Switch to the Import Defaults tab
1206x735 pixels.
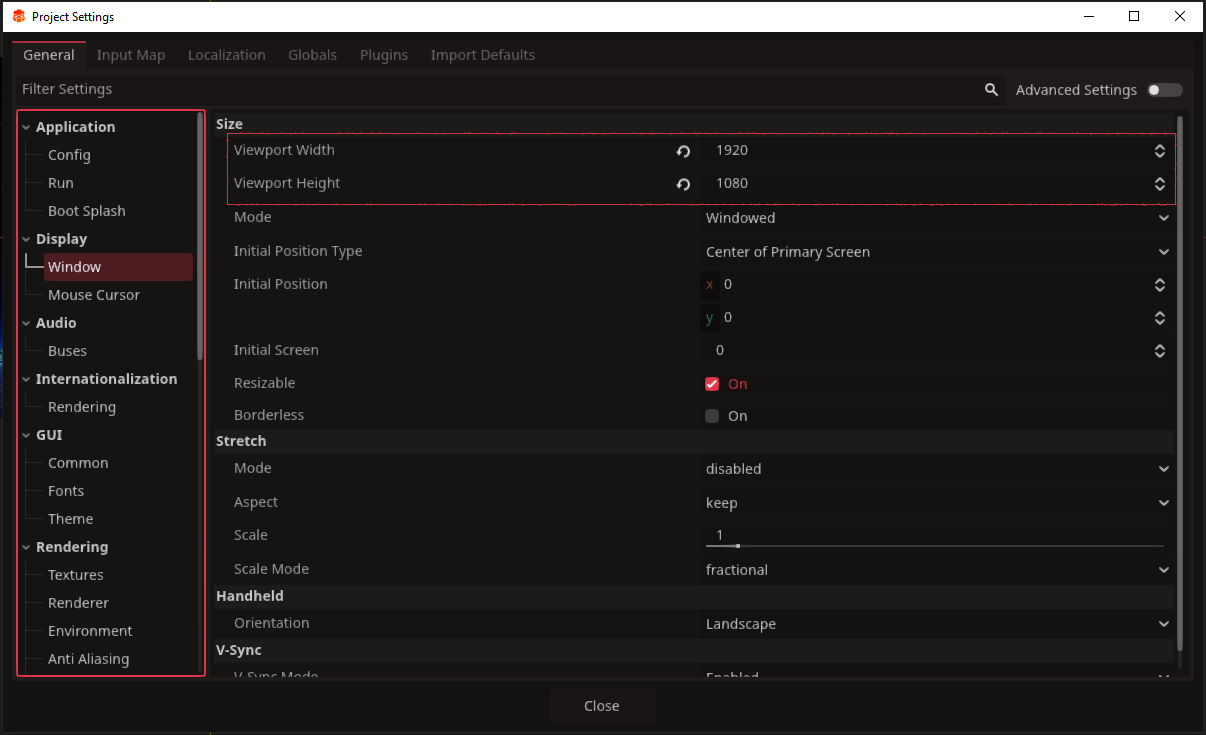point(483,55)
